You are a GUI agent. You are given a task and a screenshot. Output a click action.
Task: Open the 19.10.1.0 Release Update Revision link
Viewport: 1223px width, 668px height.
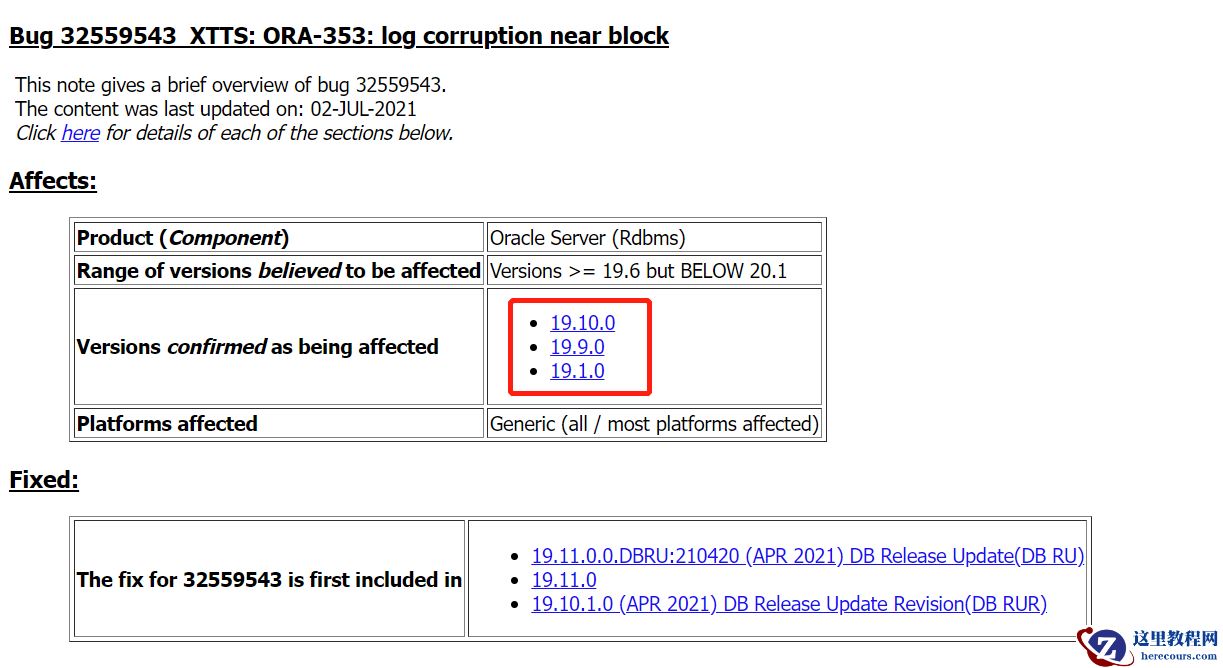(789, 604)
